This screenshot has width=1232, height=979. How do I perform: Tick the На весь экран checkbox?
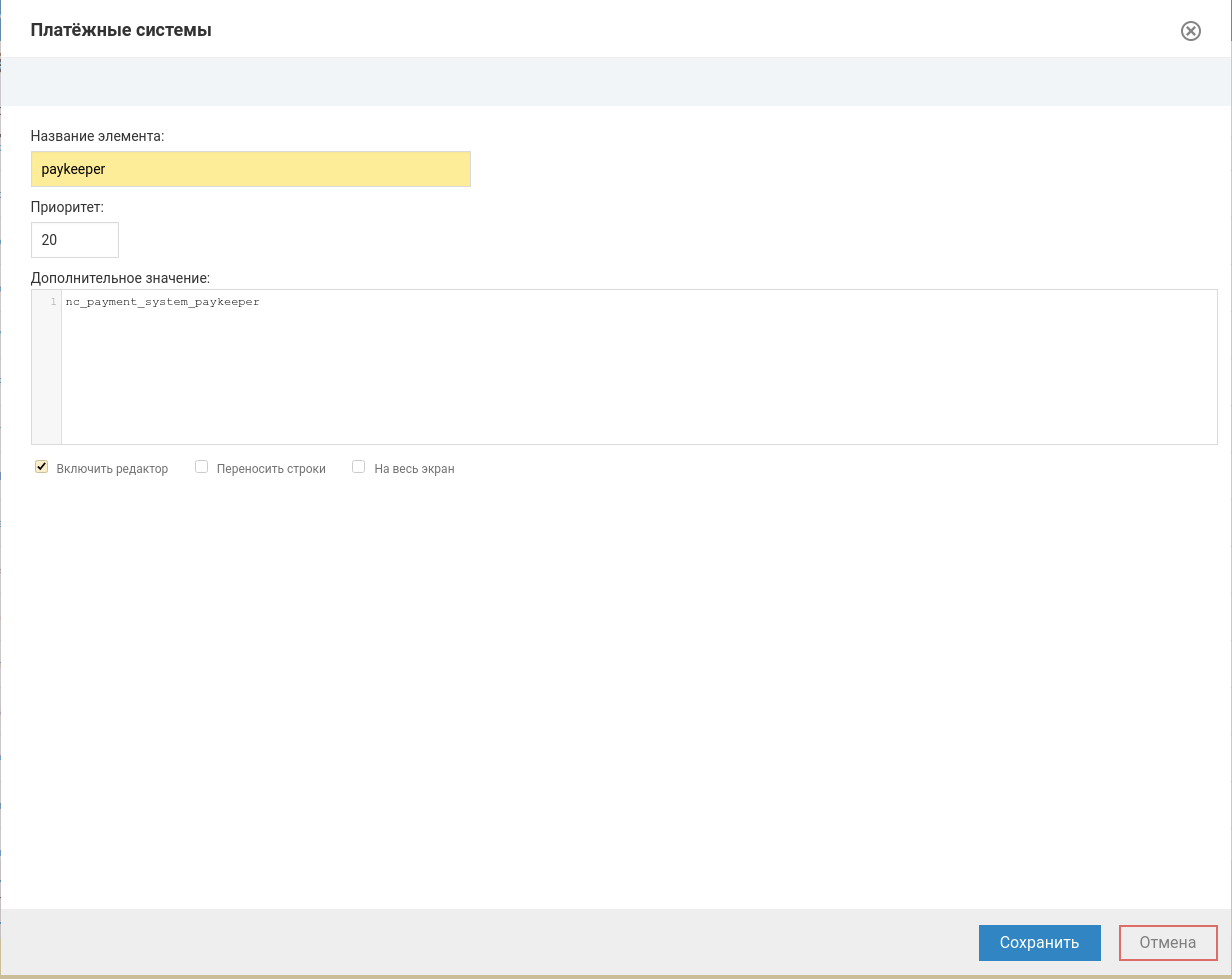[x=359, y=467]
